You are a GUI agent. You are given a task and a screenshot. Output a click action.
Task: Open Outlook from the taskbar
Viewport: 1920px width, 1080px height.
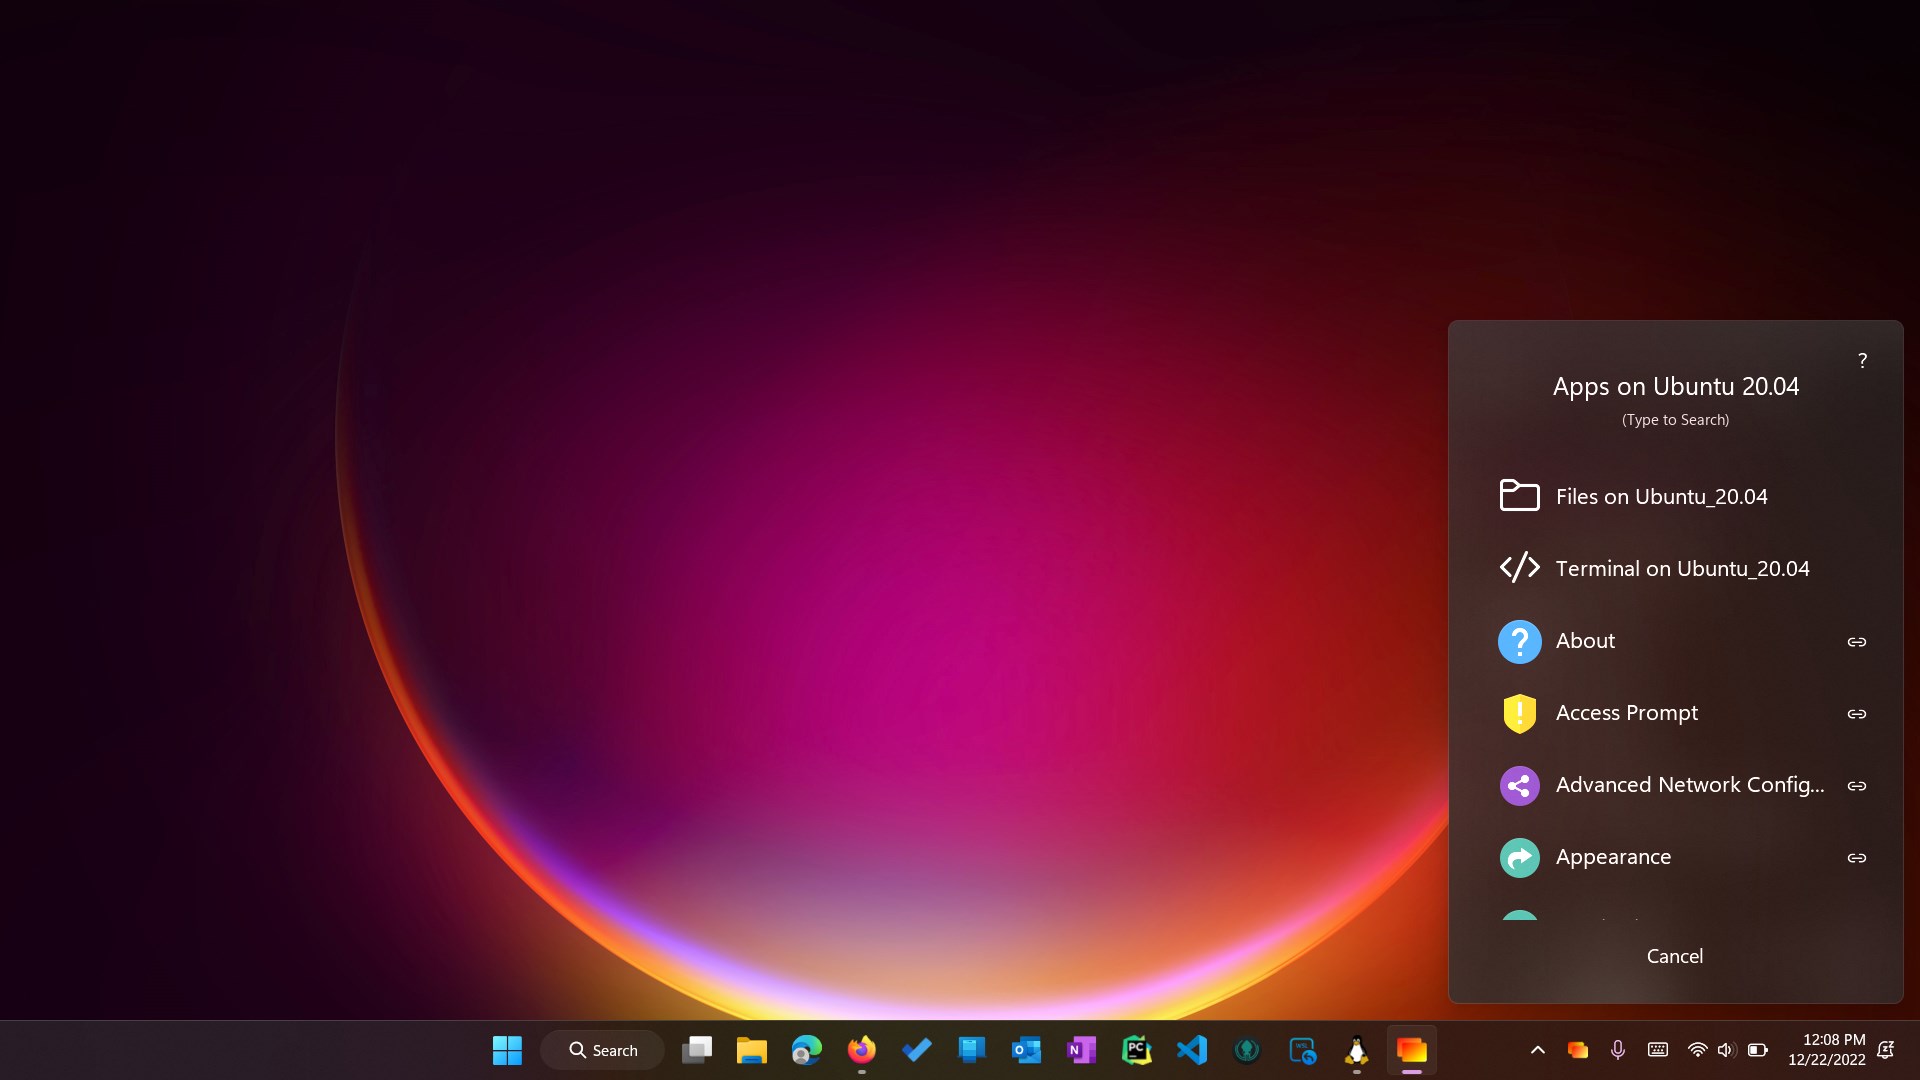1026,1050
